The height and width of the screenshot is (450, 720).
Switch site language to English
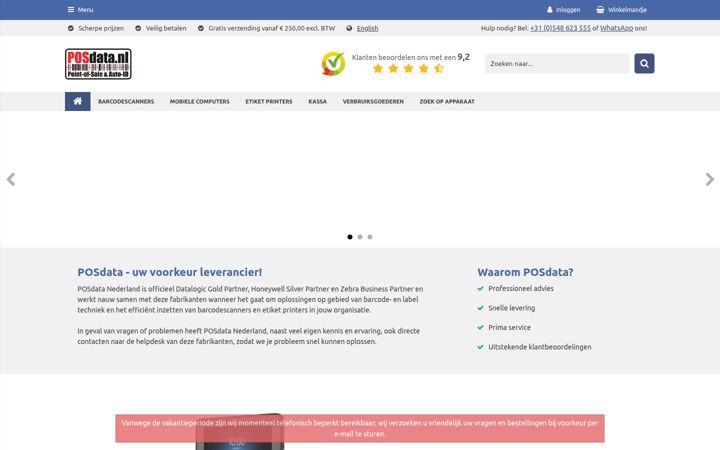pyautogui.click(x=367, y=28)
